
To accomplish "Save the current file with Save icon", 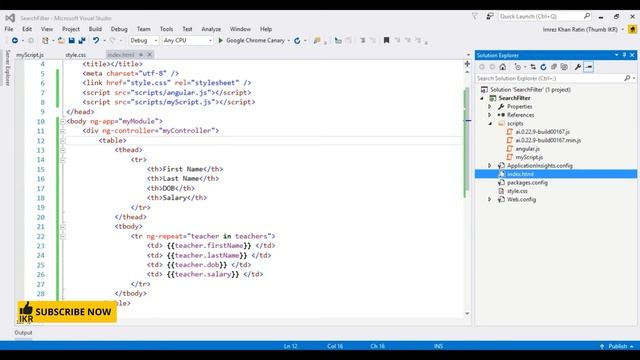I will click(x=71, y=40).
